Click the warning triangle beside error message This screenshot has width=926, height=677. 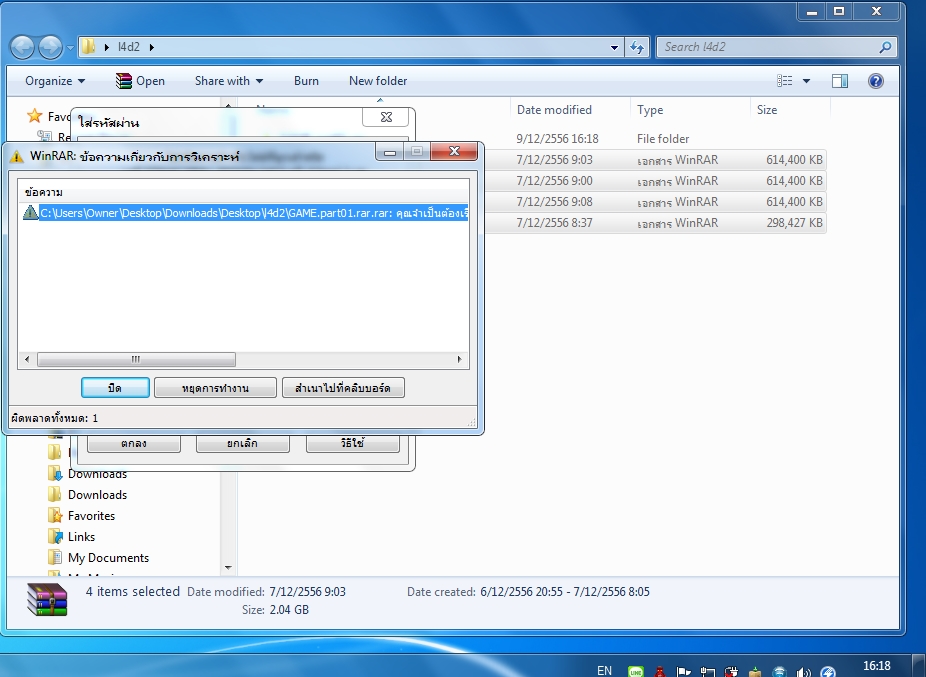(x=30, y=213)
